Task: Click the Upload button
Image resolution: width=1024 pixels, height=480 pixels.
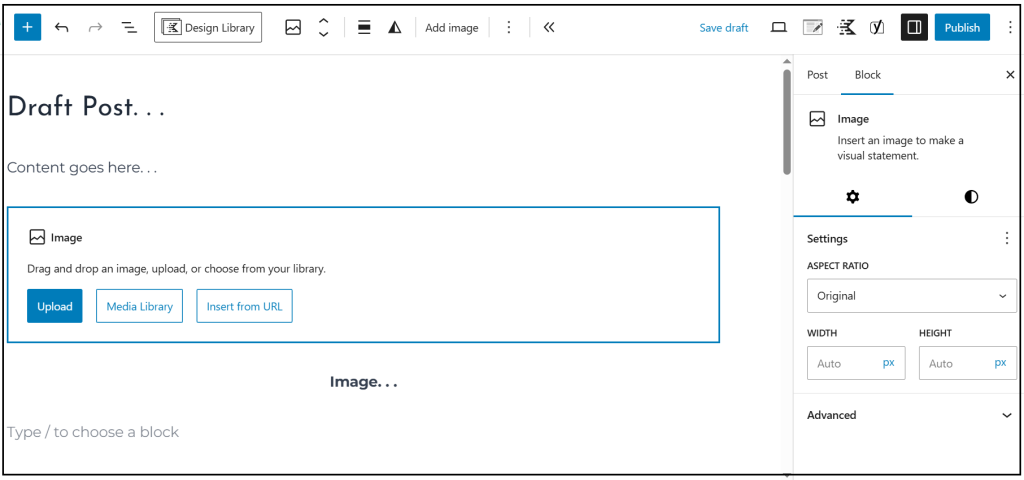Action: click(x=55, y=306)
